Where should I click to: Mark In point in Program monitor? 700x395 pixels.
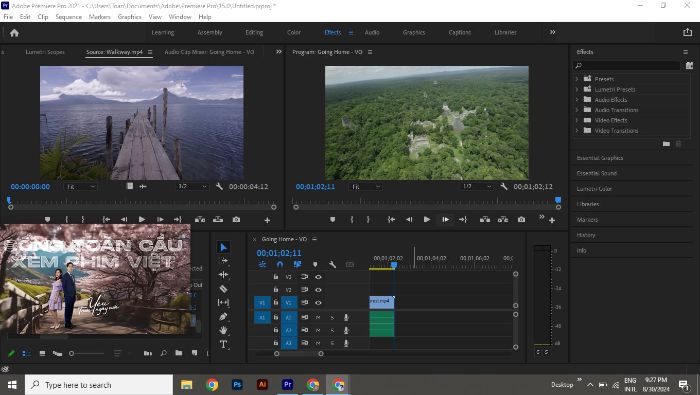[352, 220]
